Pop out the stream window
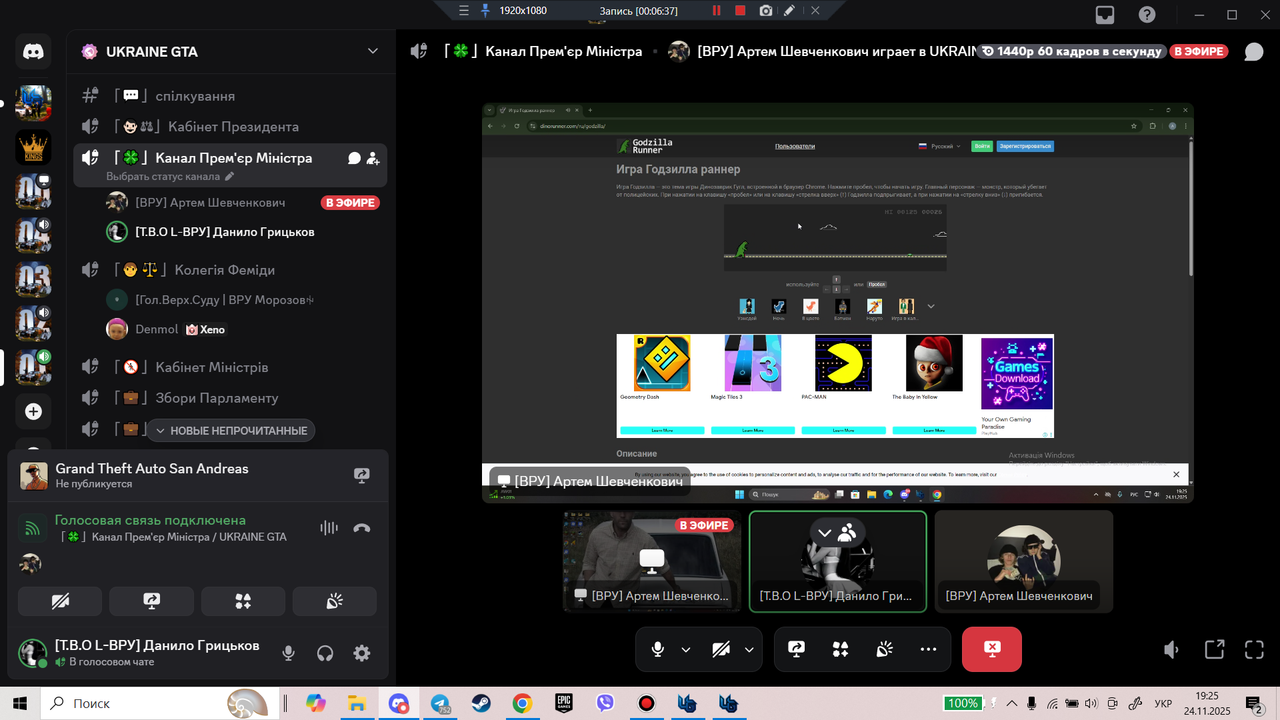 1214,650
